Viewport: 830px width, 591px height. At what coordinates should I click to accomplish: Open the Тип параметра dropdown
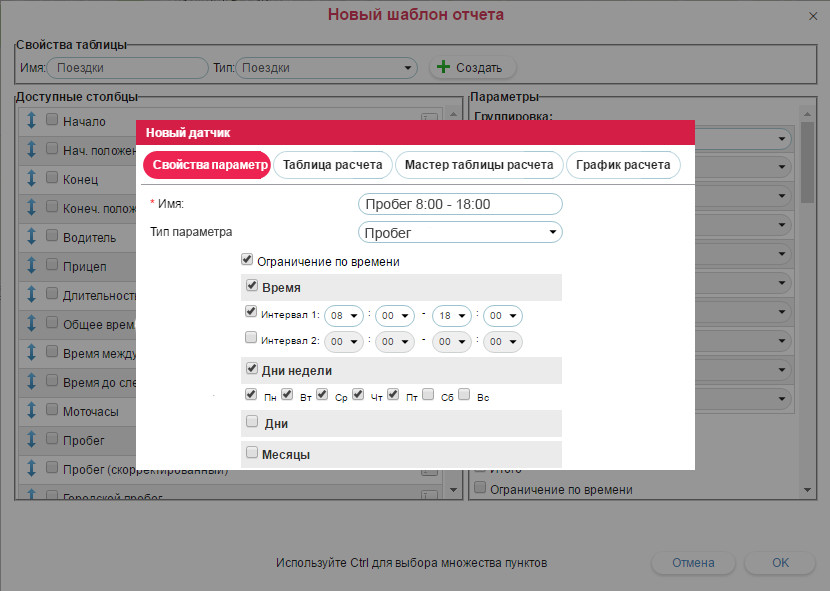click(x=460, y=233)
